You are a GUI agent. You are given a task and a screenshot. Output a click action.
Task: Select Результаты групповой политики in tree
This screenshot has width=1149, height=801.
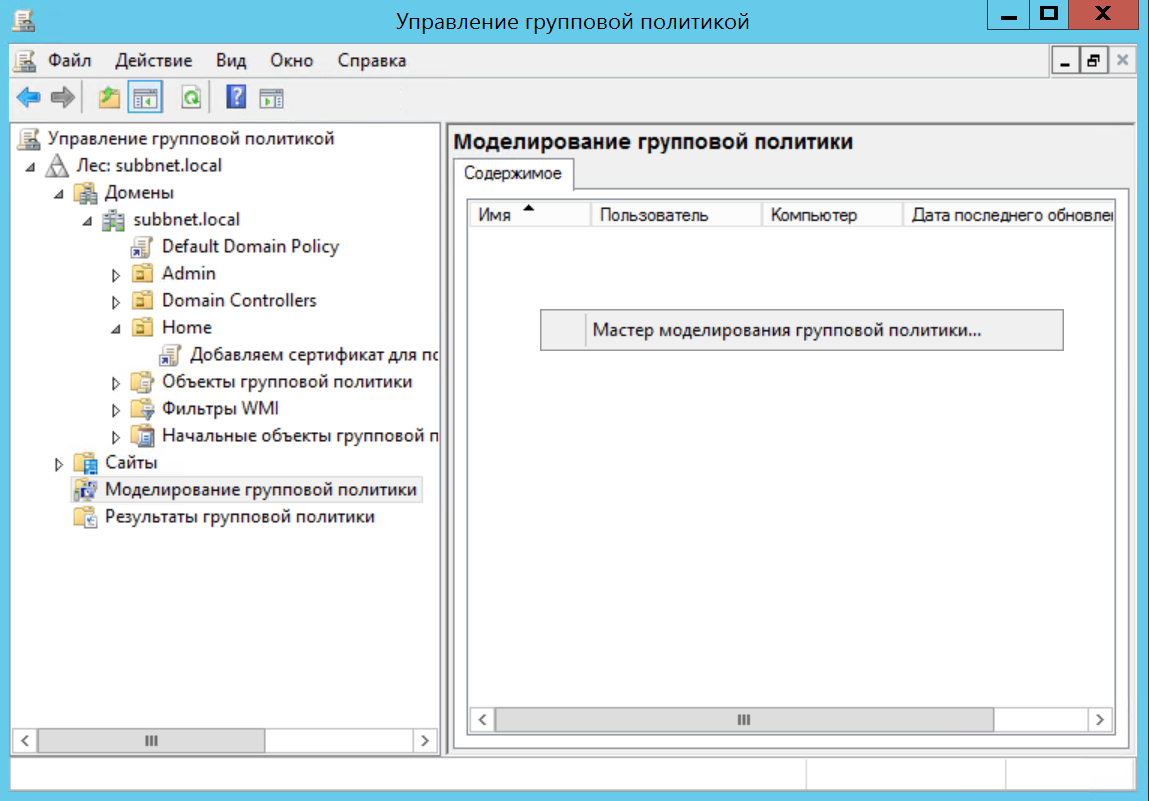click(x=239, y=517)
